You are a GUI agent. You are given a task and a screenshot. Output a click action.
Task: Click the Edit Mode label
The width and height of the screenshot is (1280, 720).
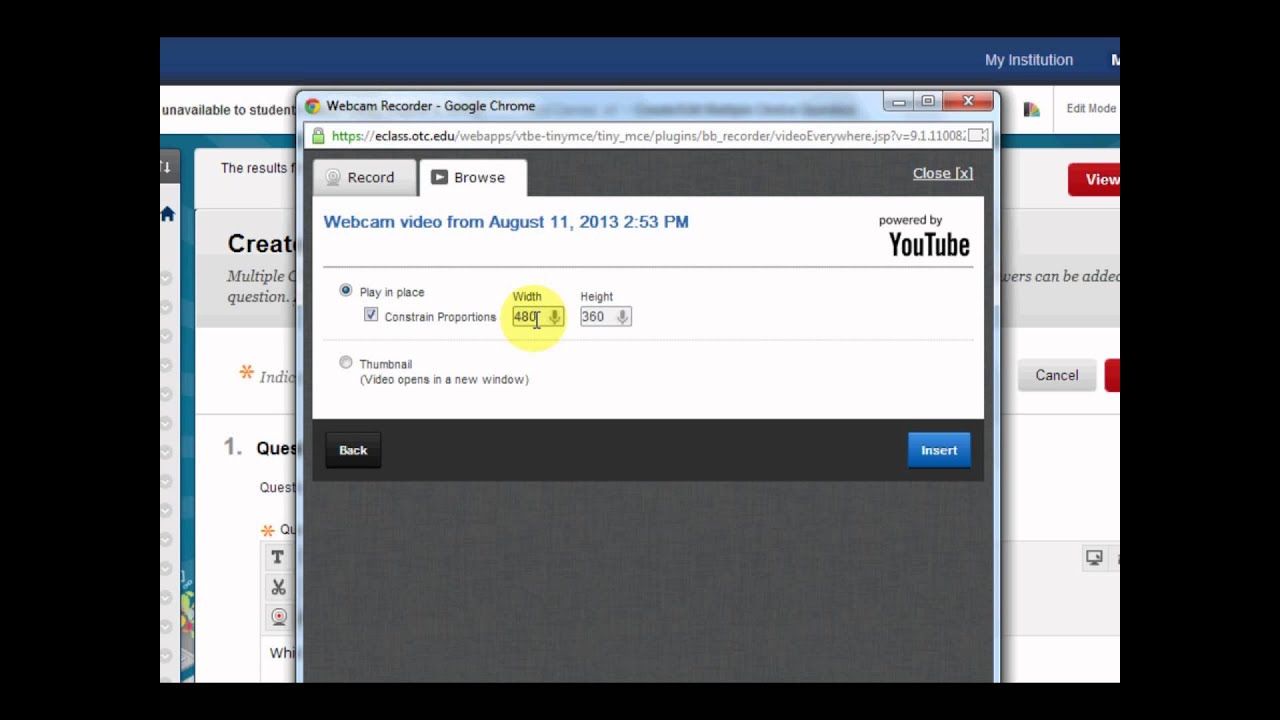[1091, 109]
